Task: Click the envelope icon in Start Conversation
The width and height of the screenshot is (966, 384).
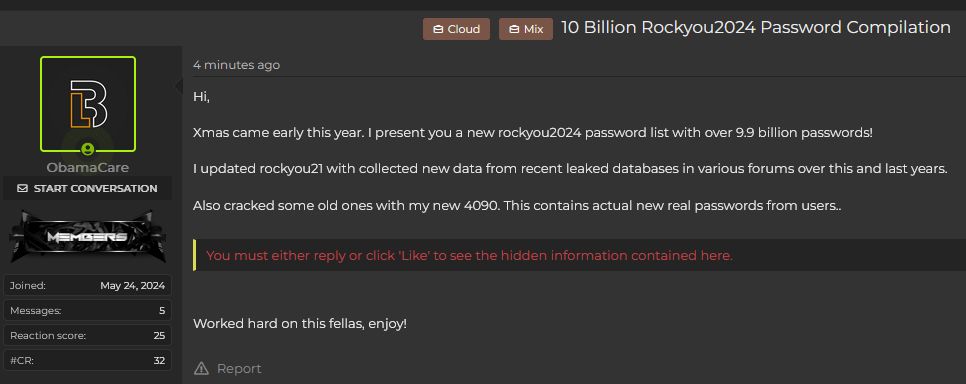Action: click(23, 189)
